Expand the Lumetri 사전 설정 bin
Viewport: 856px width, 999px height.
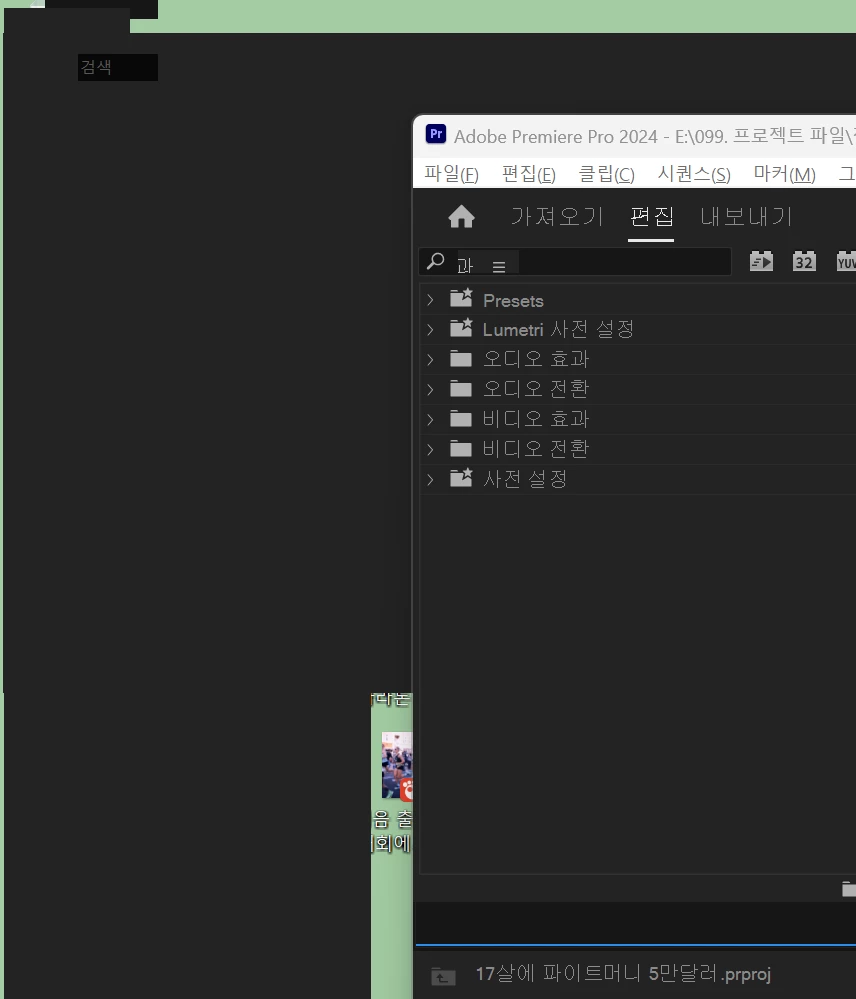431,329
